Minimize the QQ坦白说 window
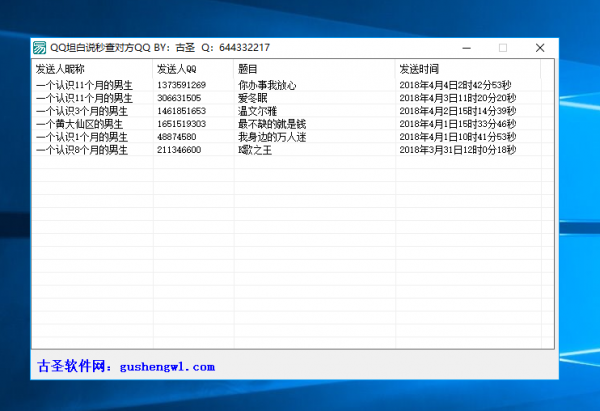Screen dimensions: 600x411 tap(466, 48)
